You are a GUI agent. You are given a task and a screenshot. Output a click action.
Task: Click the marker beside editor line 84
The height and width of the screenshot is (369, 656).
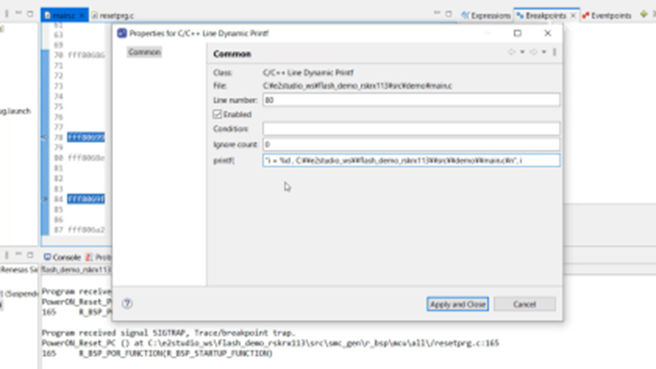click(45, 199)
